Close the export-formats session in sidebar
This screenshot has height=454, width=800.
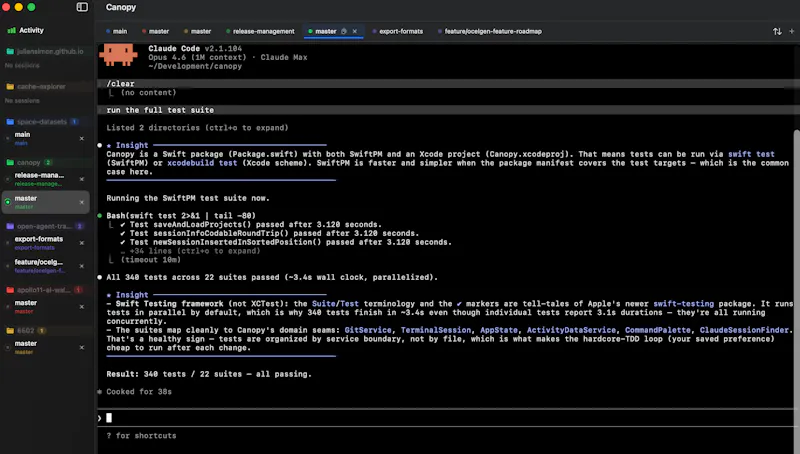pos(82,243)
